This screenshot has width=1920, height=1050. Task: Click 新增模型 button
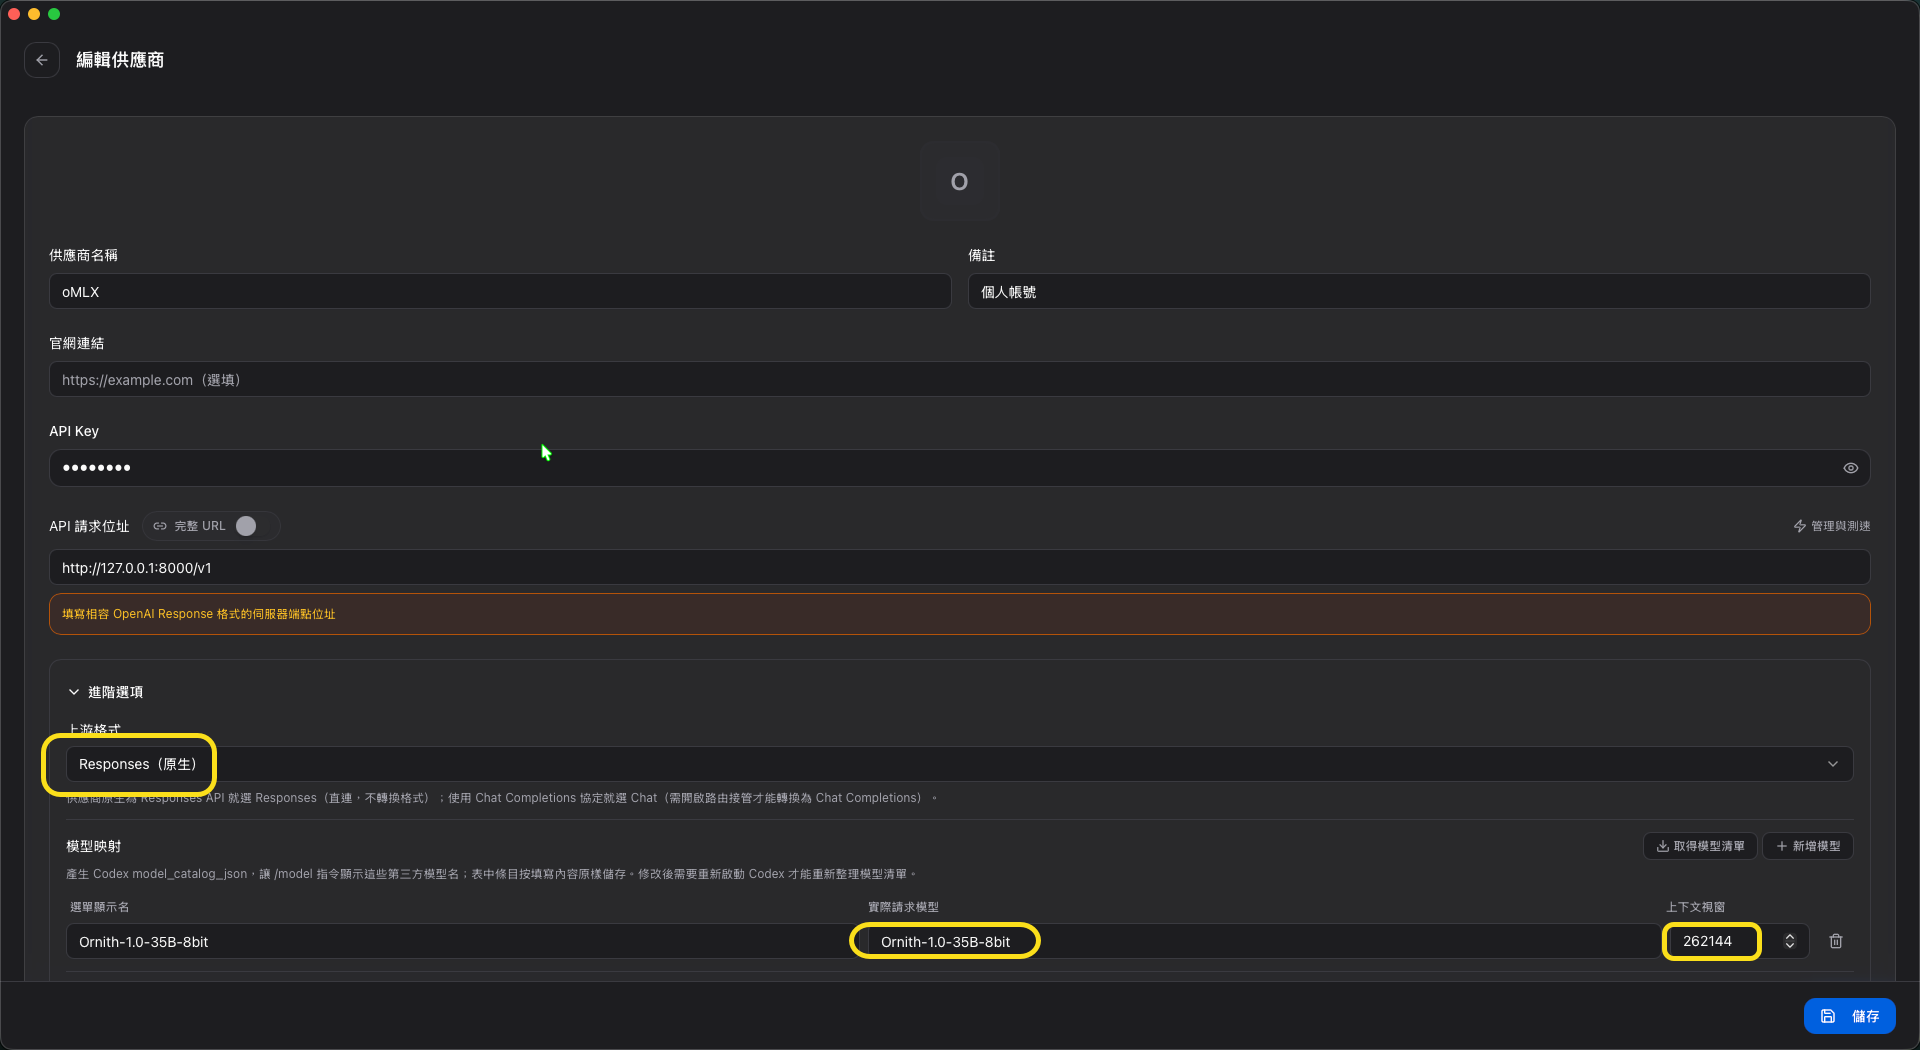[x=1808, y=846]
